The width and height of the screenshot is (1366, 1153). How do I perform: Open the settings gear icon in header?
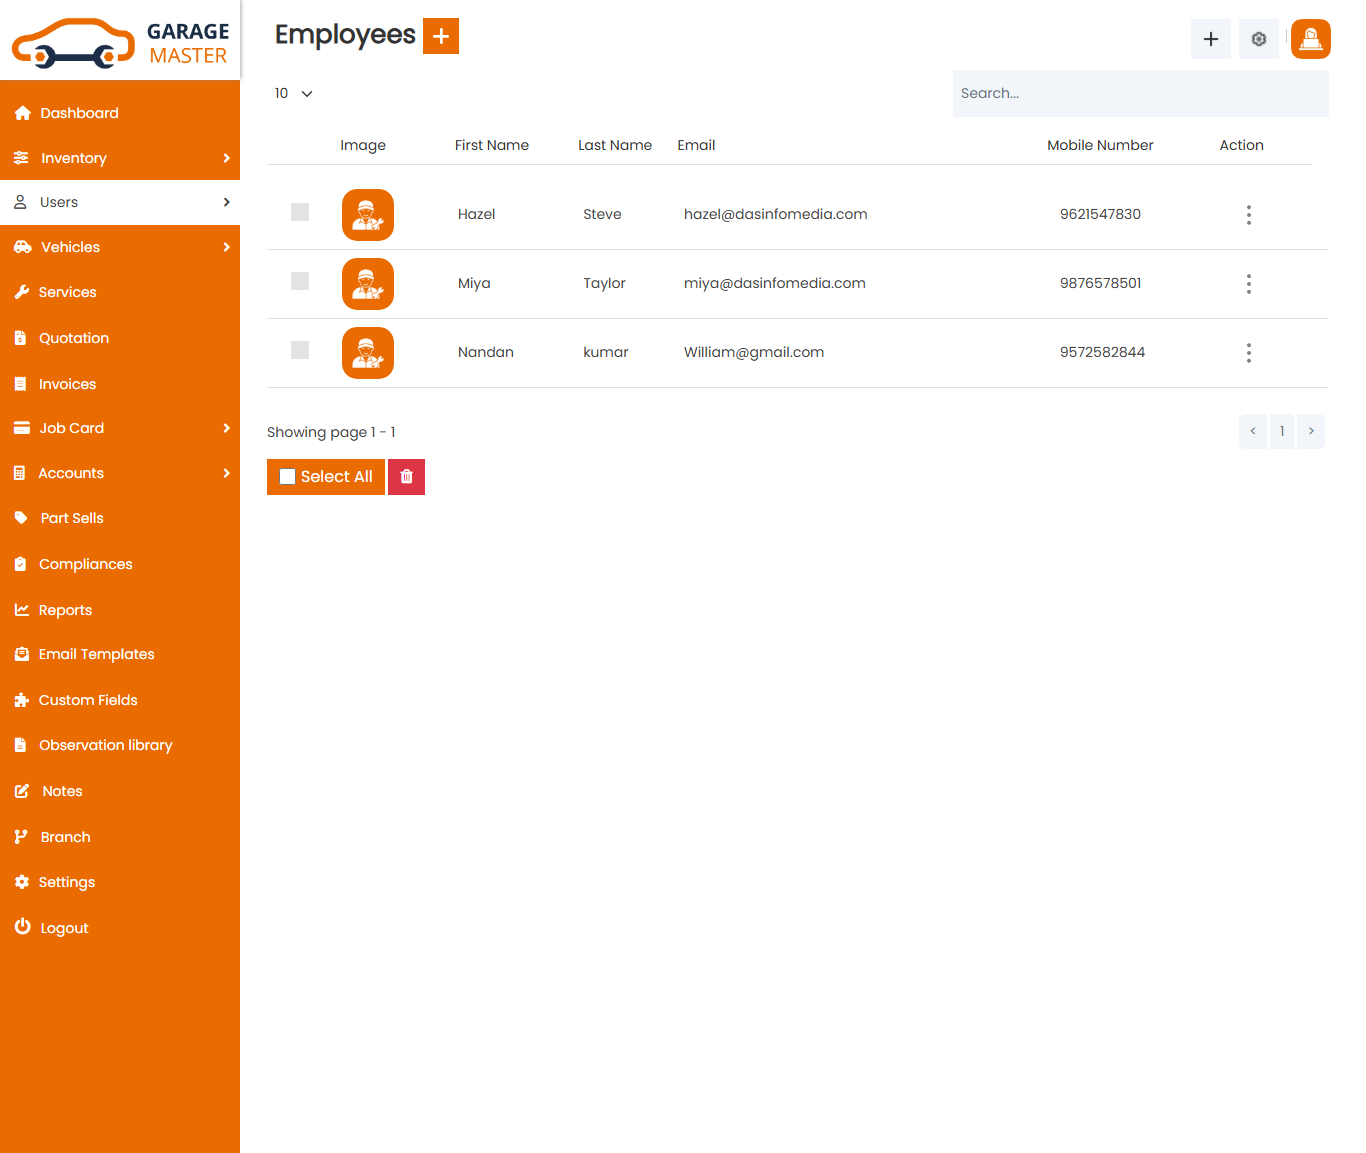1258,39
